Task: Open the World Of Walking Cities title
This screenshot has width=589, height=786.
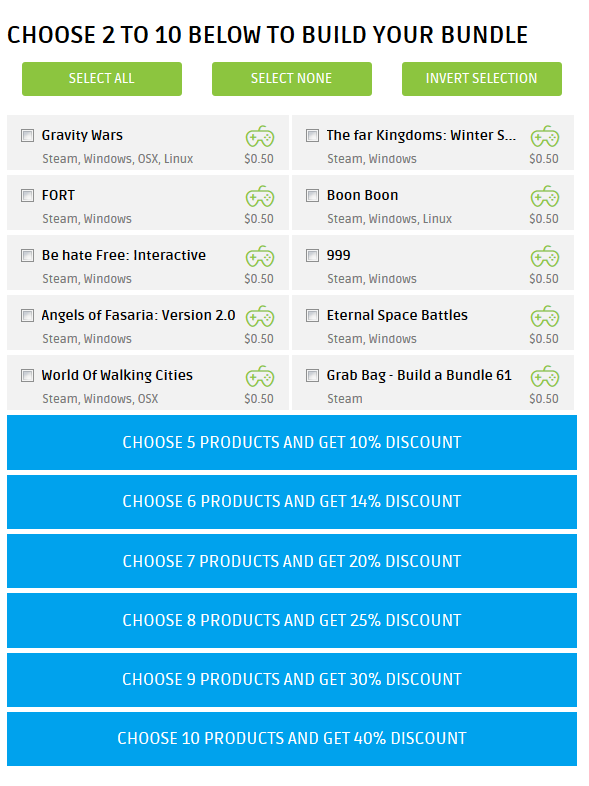Action: point(117,375)
